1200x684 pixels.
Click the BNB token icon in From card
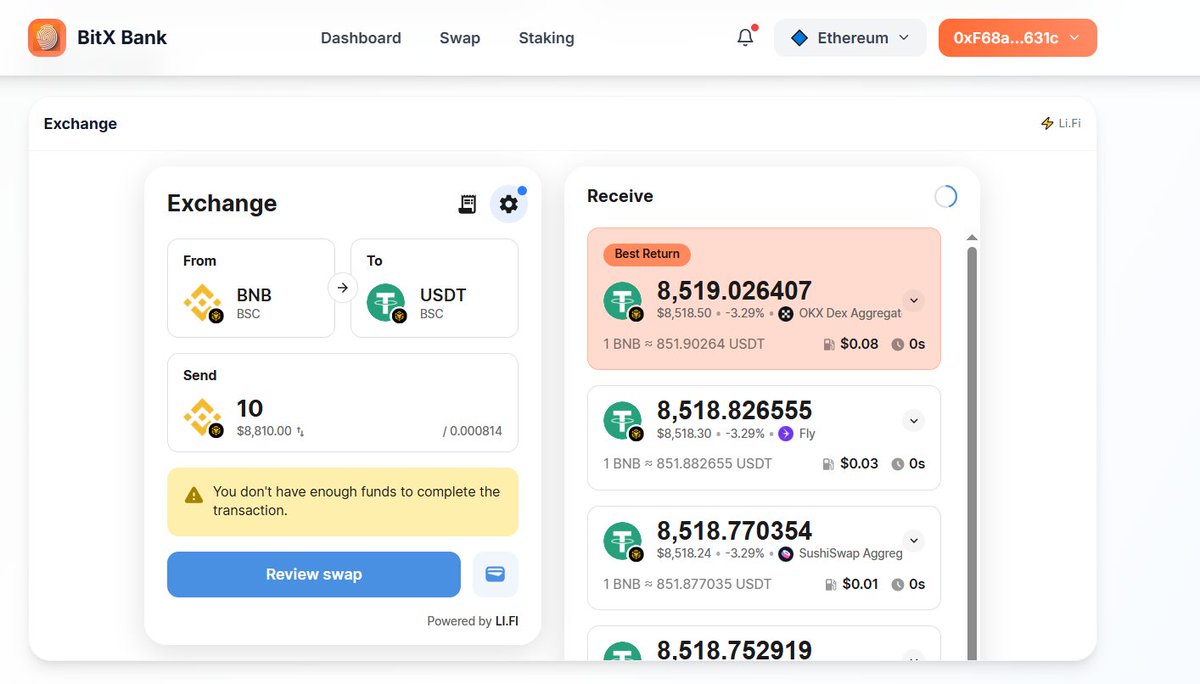[x=203, y=302]
